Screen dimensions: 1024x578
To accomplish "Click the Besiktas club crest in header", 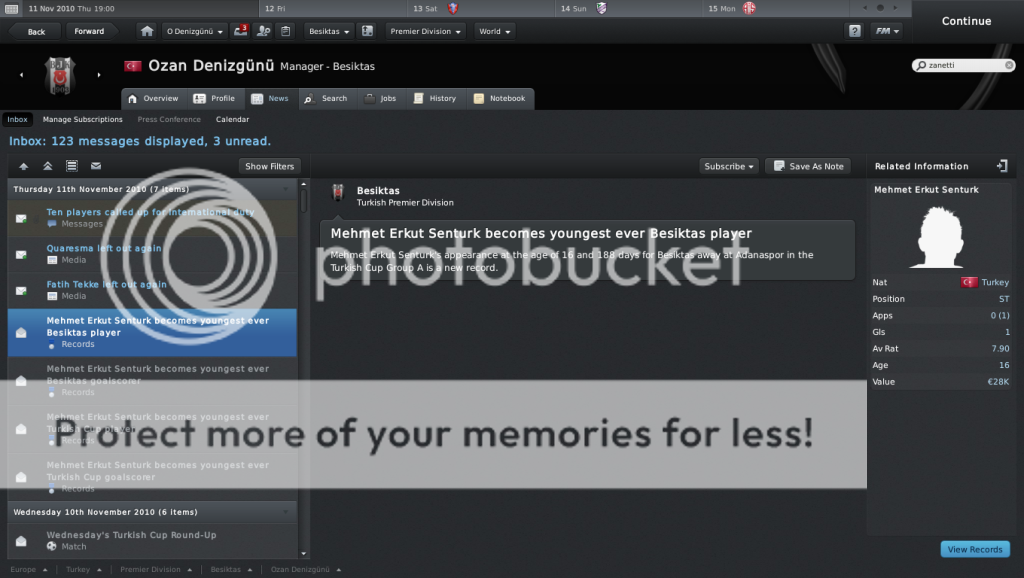I will pyautogui.click(x=60, y=75).
